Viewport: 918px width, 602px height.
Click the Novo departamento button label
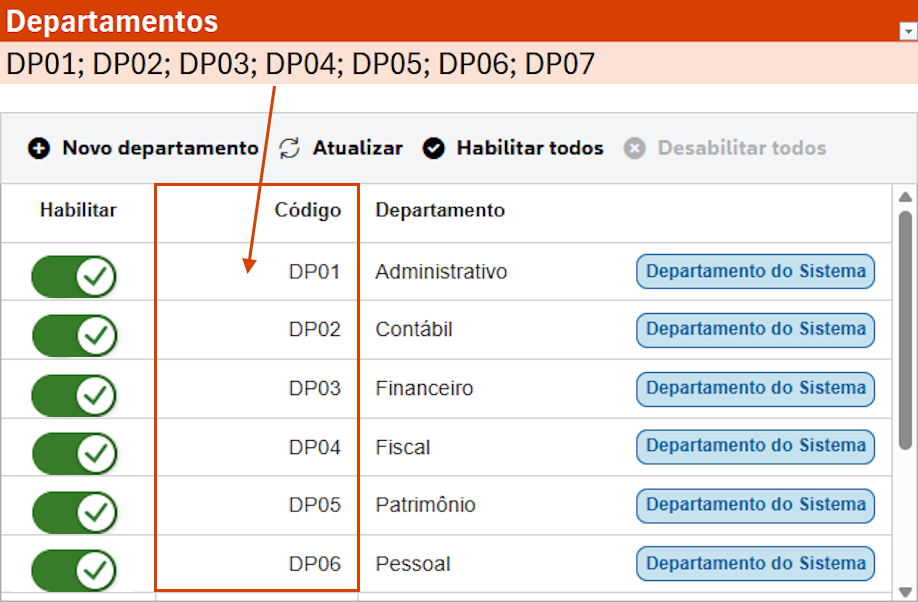click(x=160, y=148)
